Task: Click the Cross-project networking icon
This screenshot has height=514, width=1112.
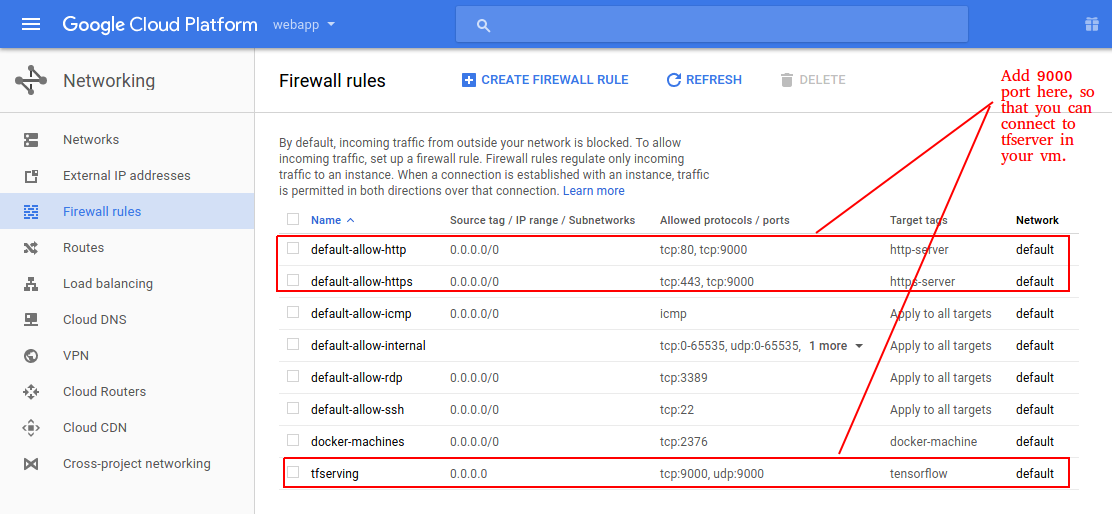Action: (x=30, y=464)
